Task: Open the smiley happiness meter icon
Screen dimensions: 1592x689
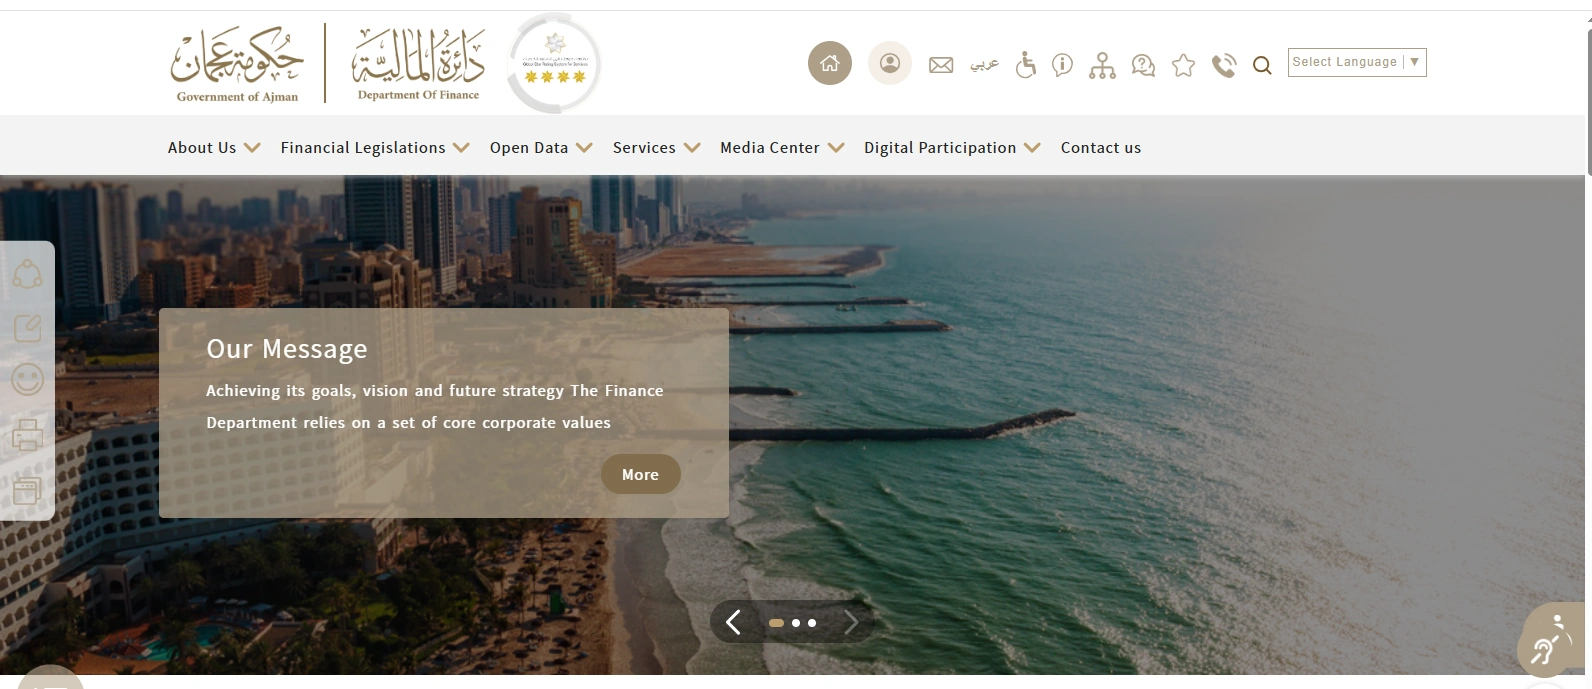Action: coord(27,379)
